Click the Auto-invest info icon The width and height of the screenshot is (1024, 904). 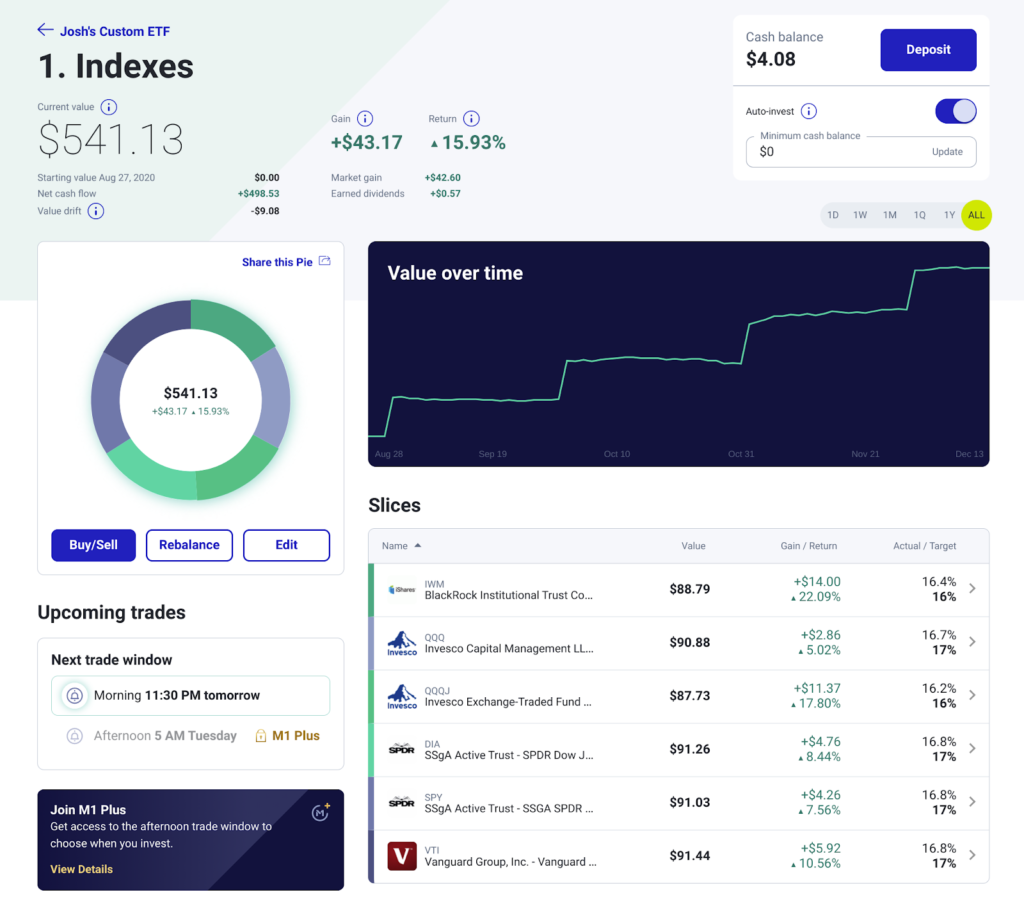[x=809, y=112]
